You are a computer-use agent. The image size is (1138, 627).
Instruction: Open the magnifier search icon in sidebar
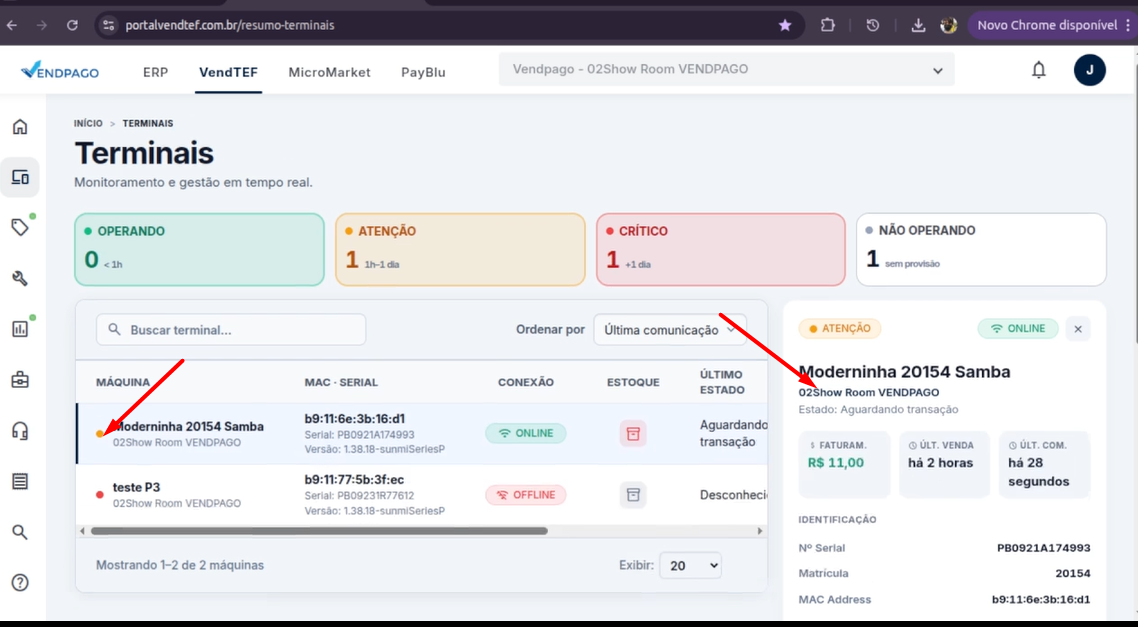[x=20, y=532]
